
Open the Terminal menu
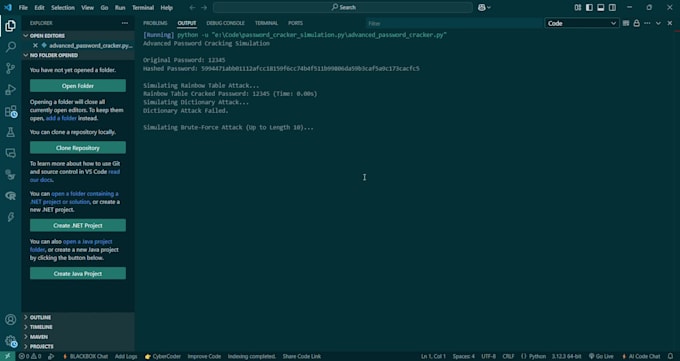coord(143,7)
